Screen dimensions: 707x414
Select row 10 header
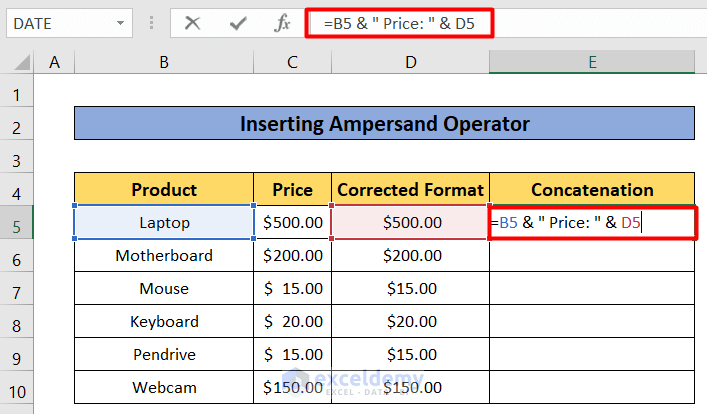pyautogui.click(x=17, y=387)
